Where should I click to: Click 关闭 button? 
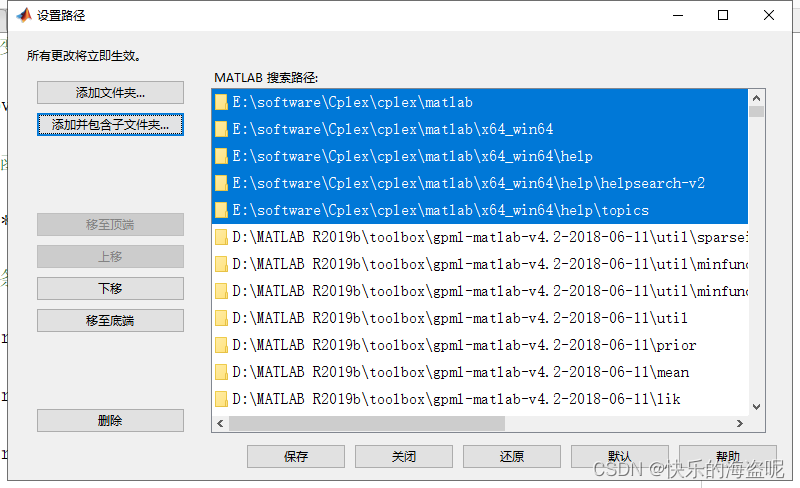pos(404,456)
